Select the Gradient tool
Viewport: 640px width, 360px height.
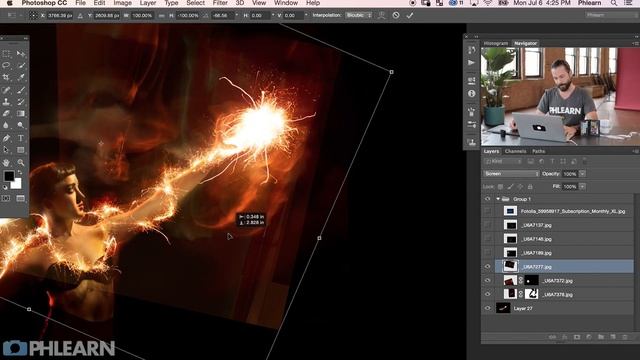point(21,113)
